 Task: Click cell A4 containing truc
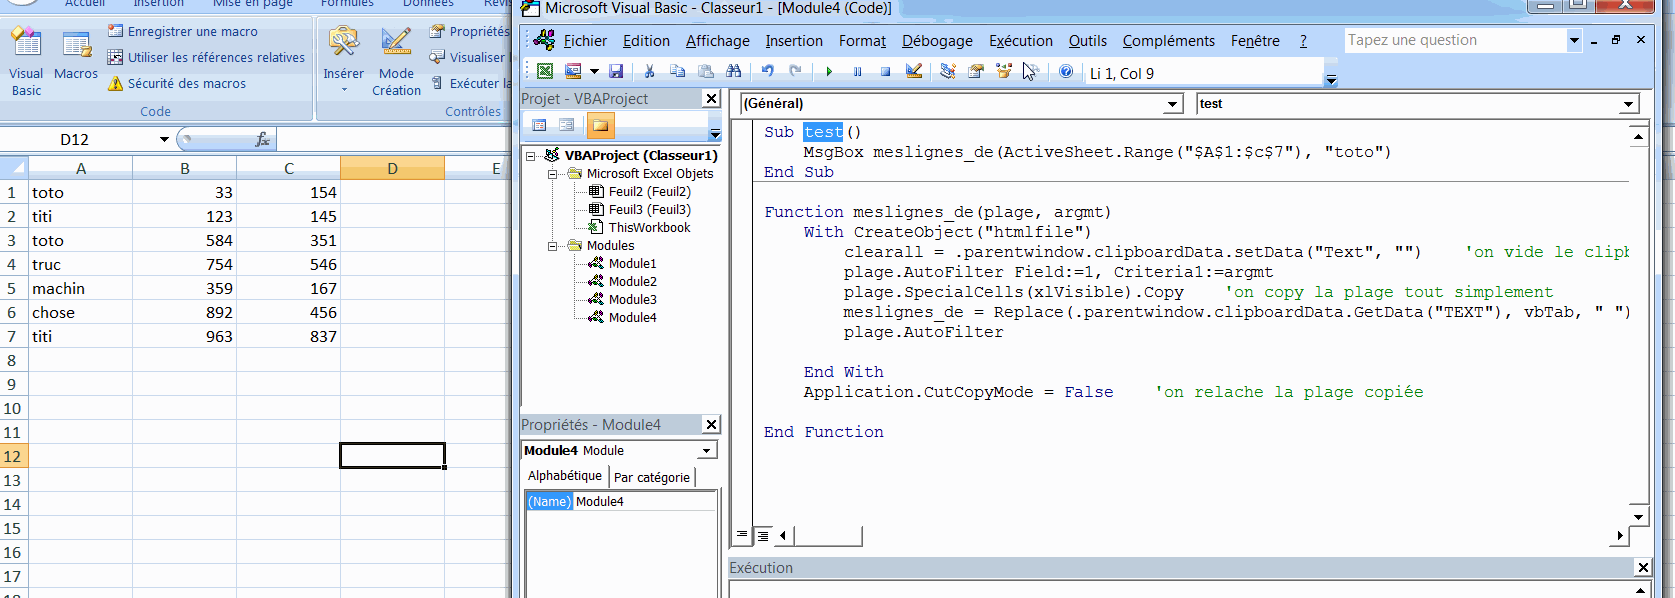80,265
